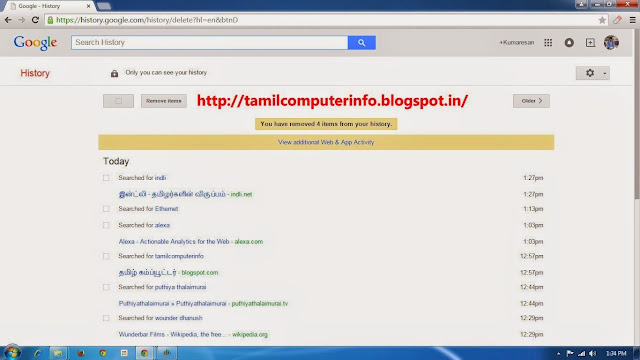Open File Explorer from taskbar
Image resolution: width=640 pixels, height=360 pixels.
[x=58, y=353]
